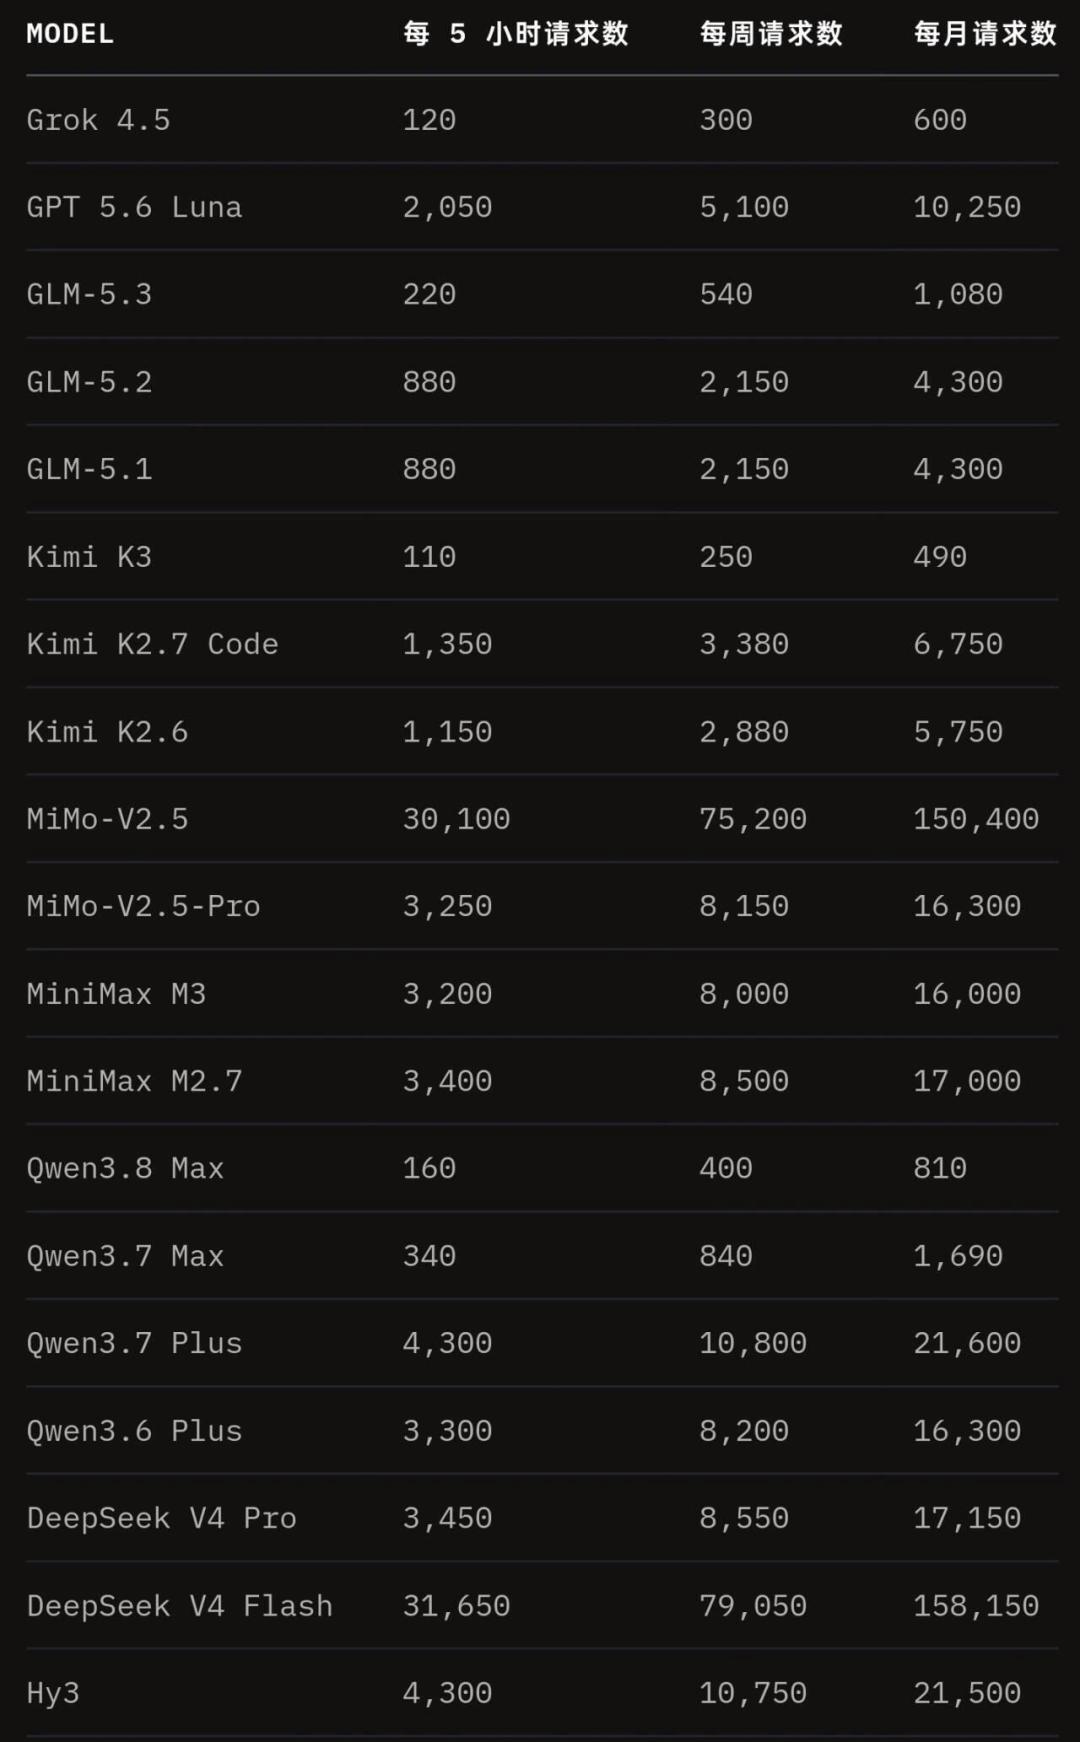
Task: Click the Qwen3.8 Max model name
Action: pos(125,1168)
